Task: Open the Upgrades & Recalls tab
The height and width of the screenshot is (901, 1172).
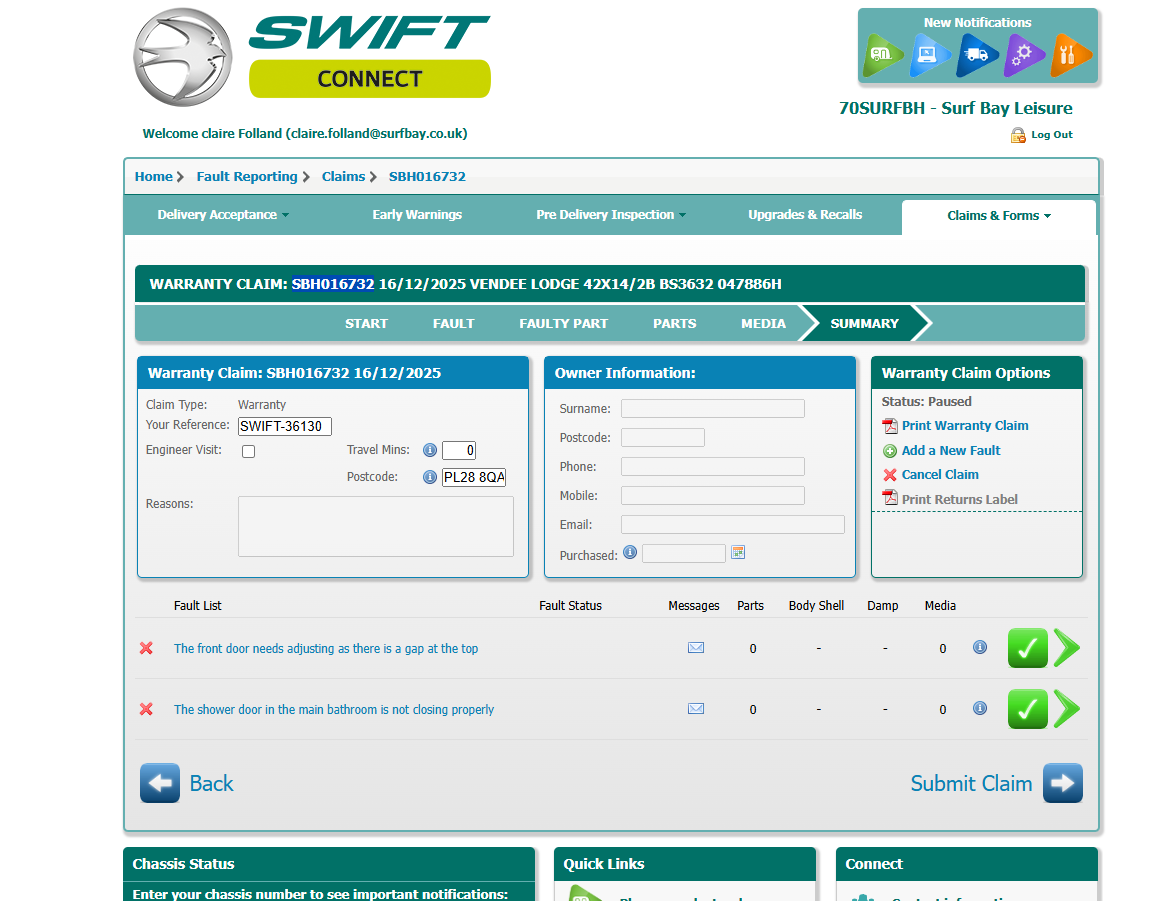Action: (x=805, y=215)
